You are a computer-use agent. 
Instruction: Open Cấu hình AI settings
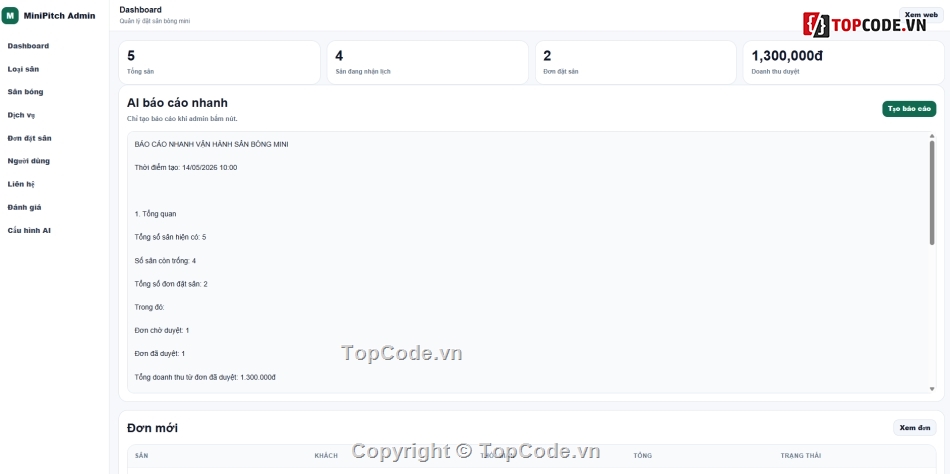[x=29, y=230]
